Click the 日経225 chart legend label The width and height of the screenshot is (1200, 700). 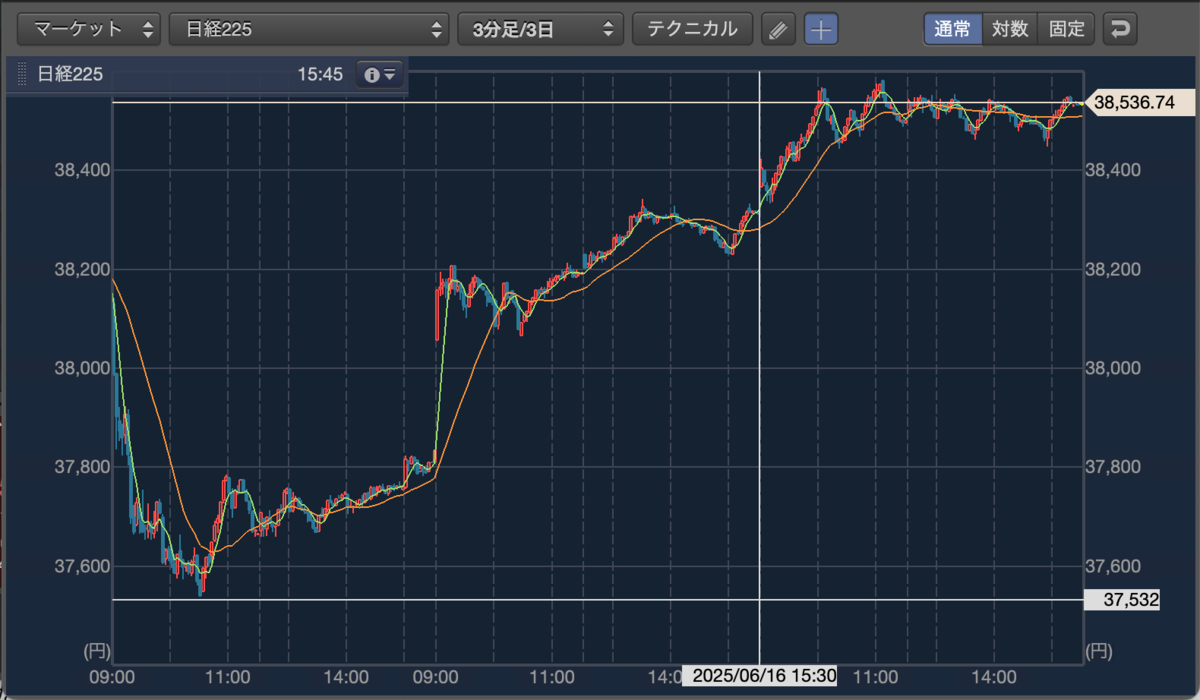(x=70, y=74)
